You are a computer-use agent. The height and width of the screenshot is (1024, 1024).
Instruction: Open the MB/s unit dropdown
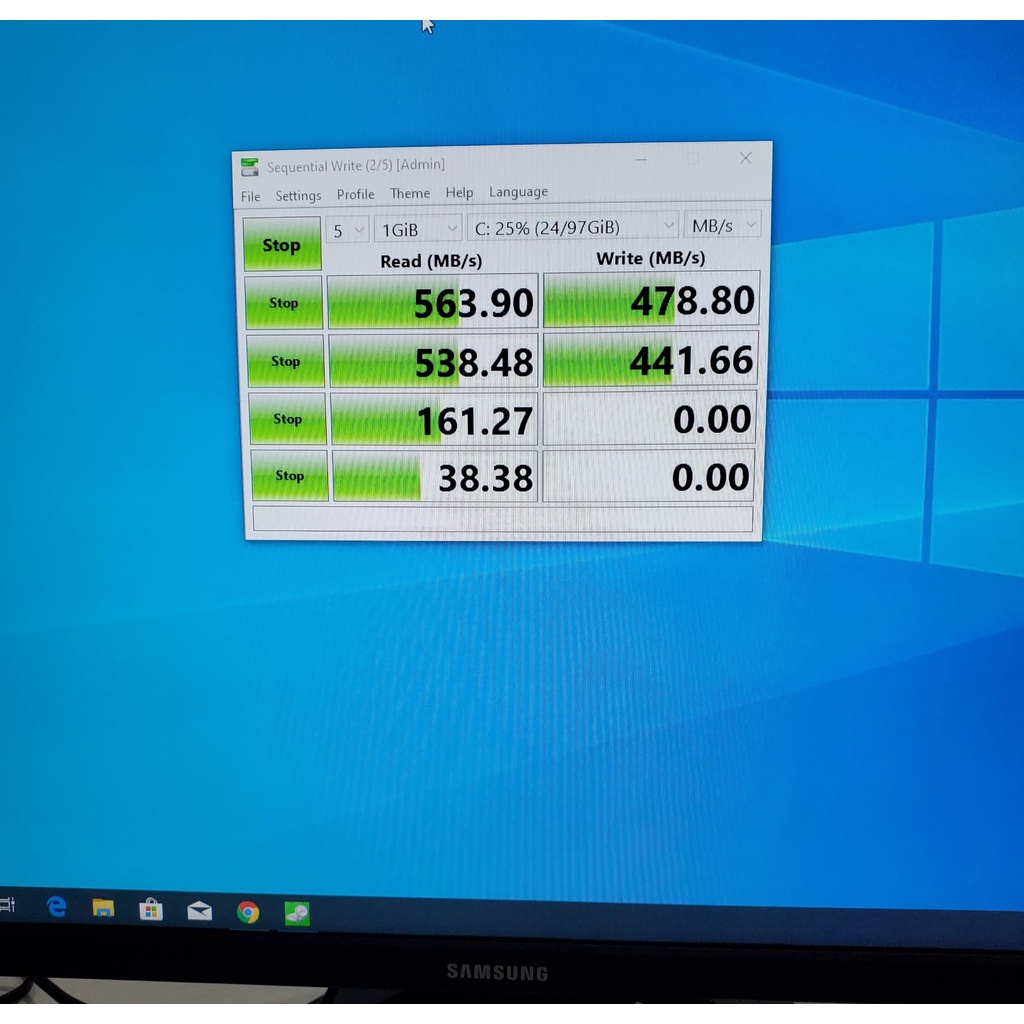click(x=722, y=225)
